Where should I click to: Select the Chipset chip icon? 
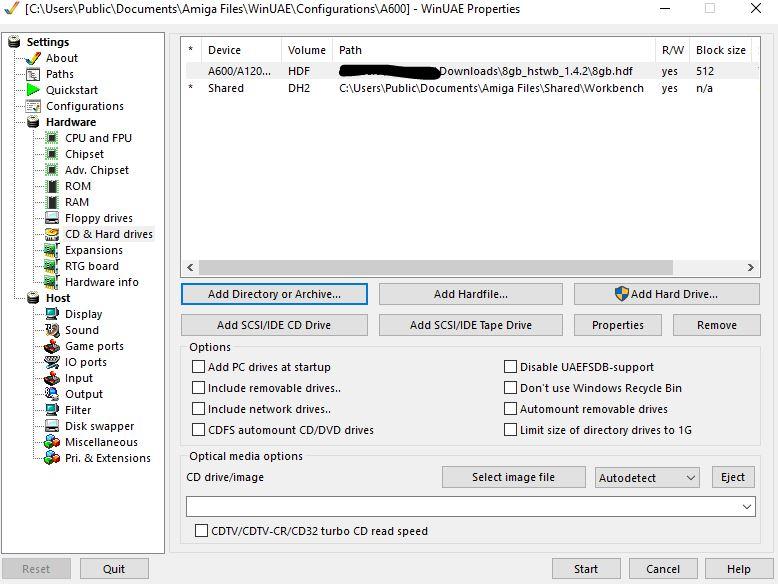(x=52, y=154)
